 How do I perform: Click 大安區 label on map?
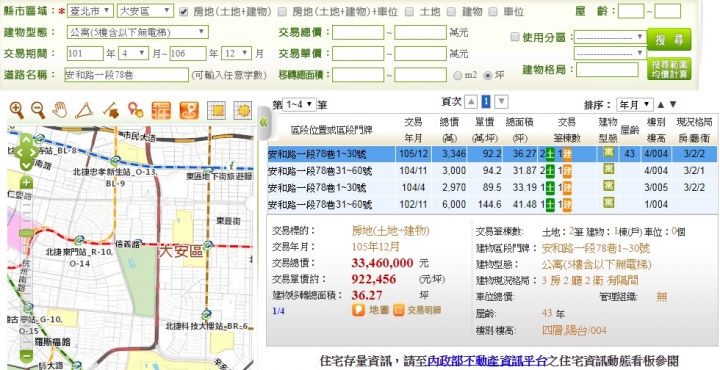[x=180, y=251]
